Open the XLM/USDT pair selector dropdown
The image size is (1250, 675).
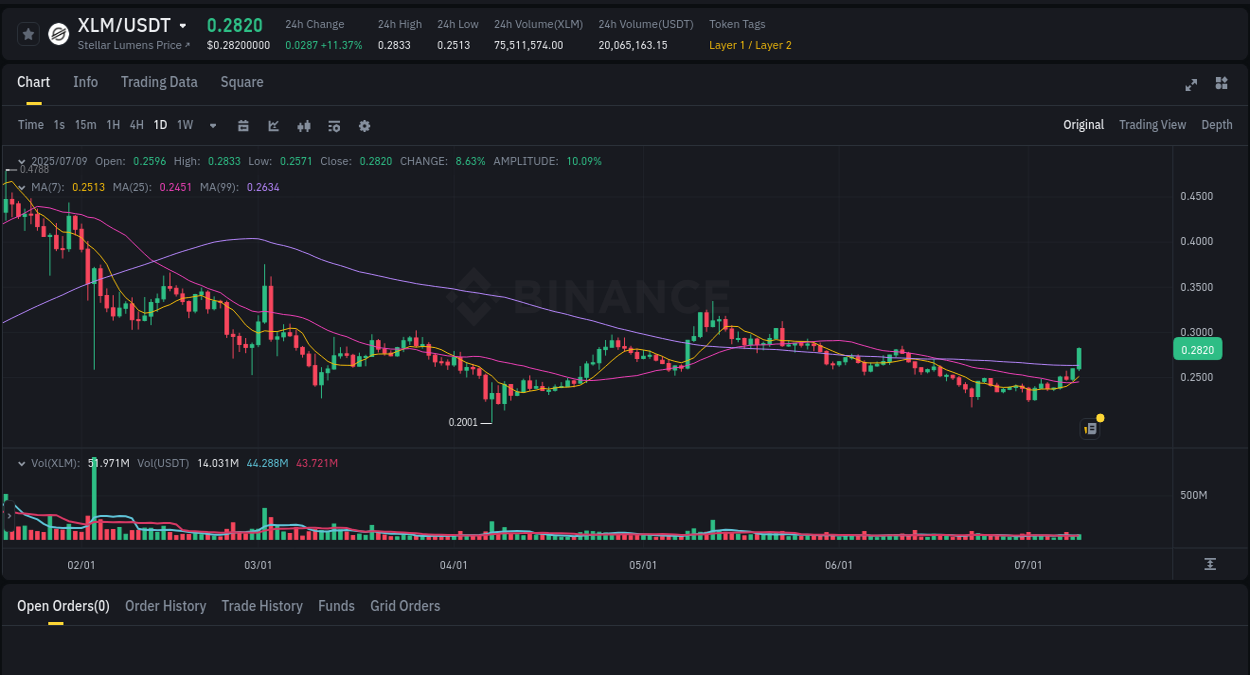[x=184, y=25]
